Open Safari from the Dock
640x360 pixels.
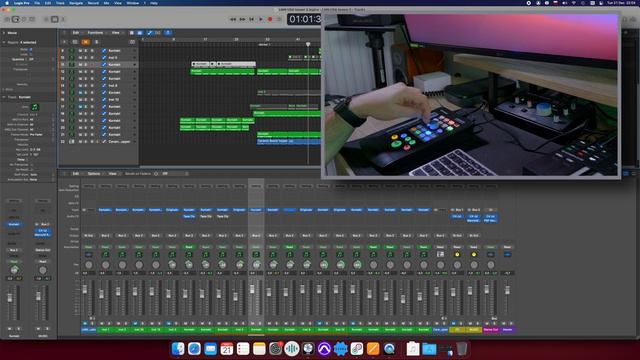click(x=194, y=349)
